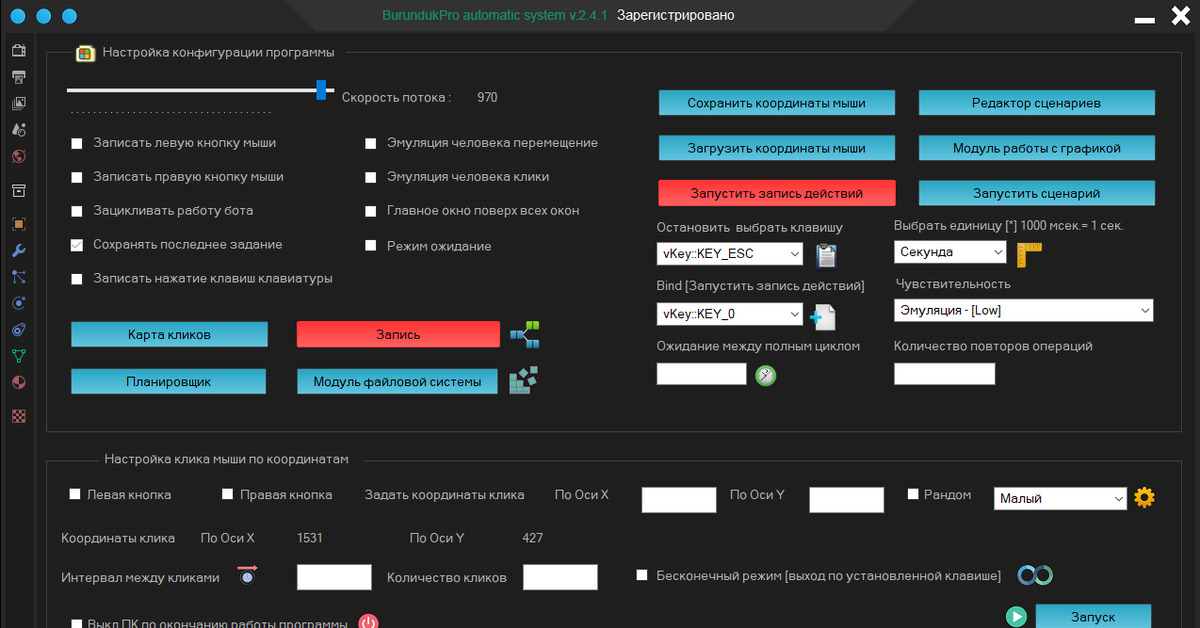The width and height of the screenshot is (1200, 628).
Task: Click Сохранить координаты мыши button
Action: click(776, 103)
